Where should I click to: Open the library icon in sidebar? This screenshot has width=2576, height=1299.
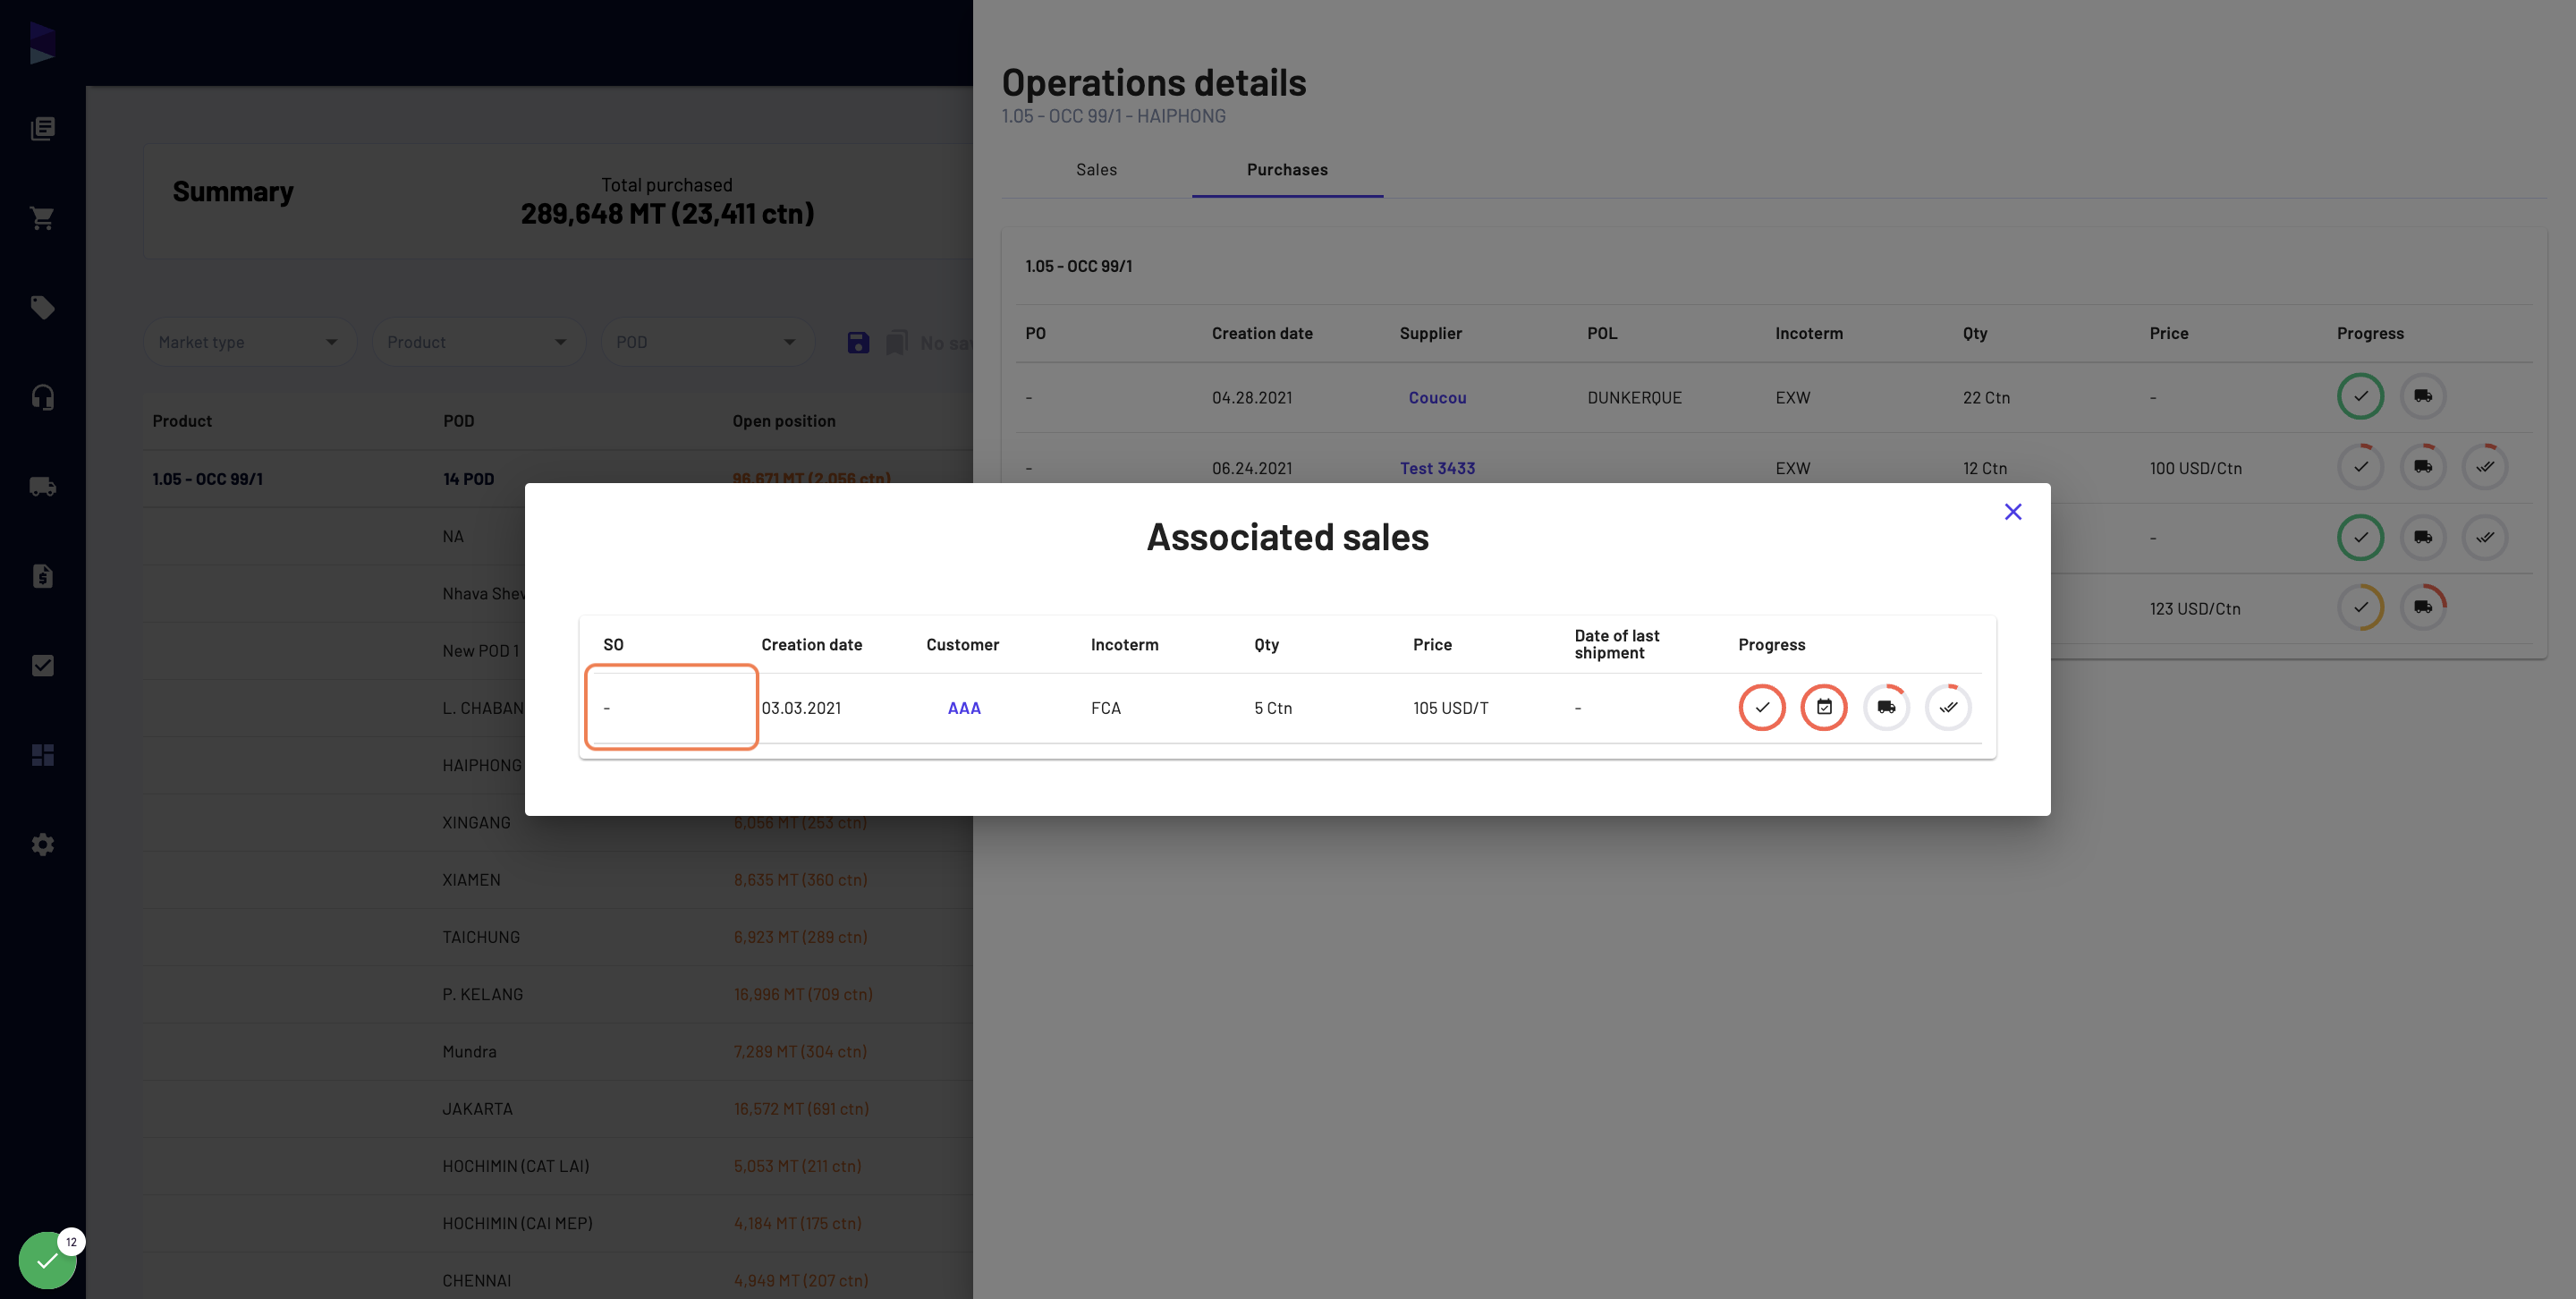pos(42,128)
